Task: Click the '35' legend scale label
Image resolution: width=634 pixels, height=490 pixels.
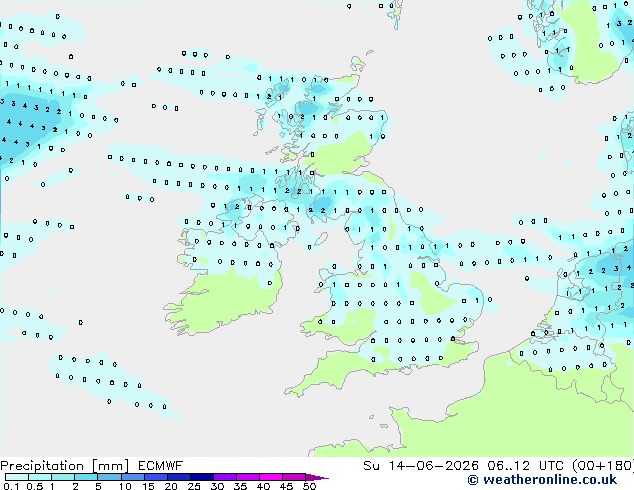Action: [240, 486]
